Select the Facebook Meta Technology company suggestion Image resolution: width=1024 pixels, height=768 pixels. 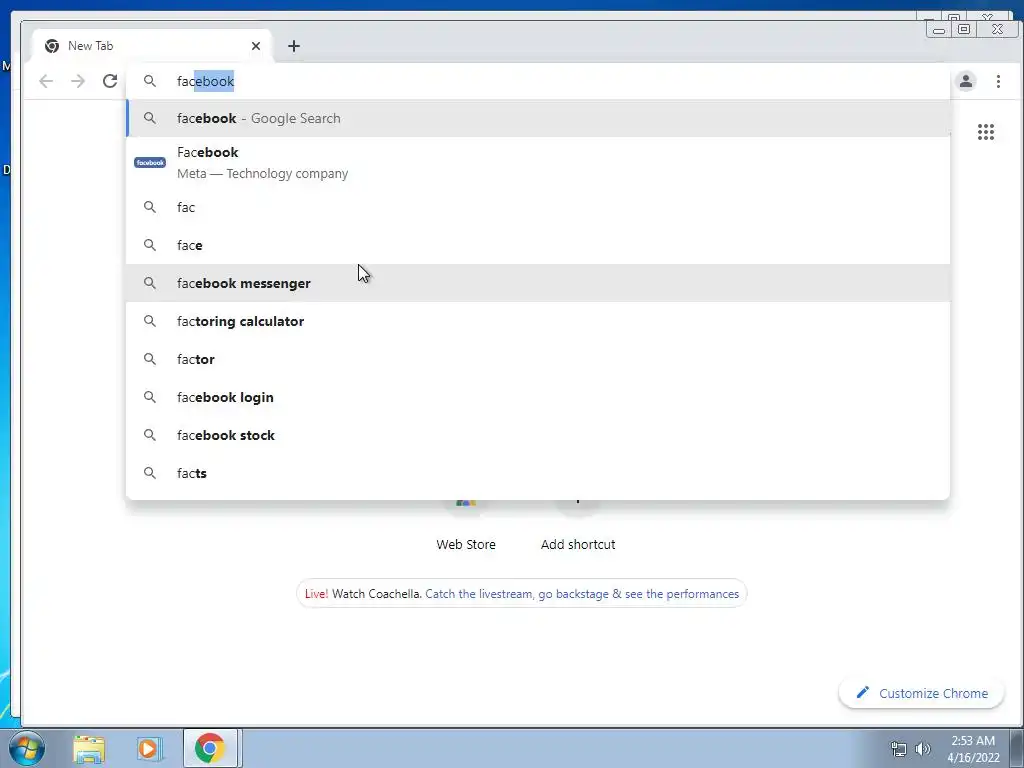click(x=537, y=163)
